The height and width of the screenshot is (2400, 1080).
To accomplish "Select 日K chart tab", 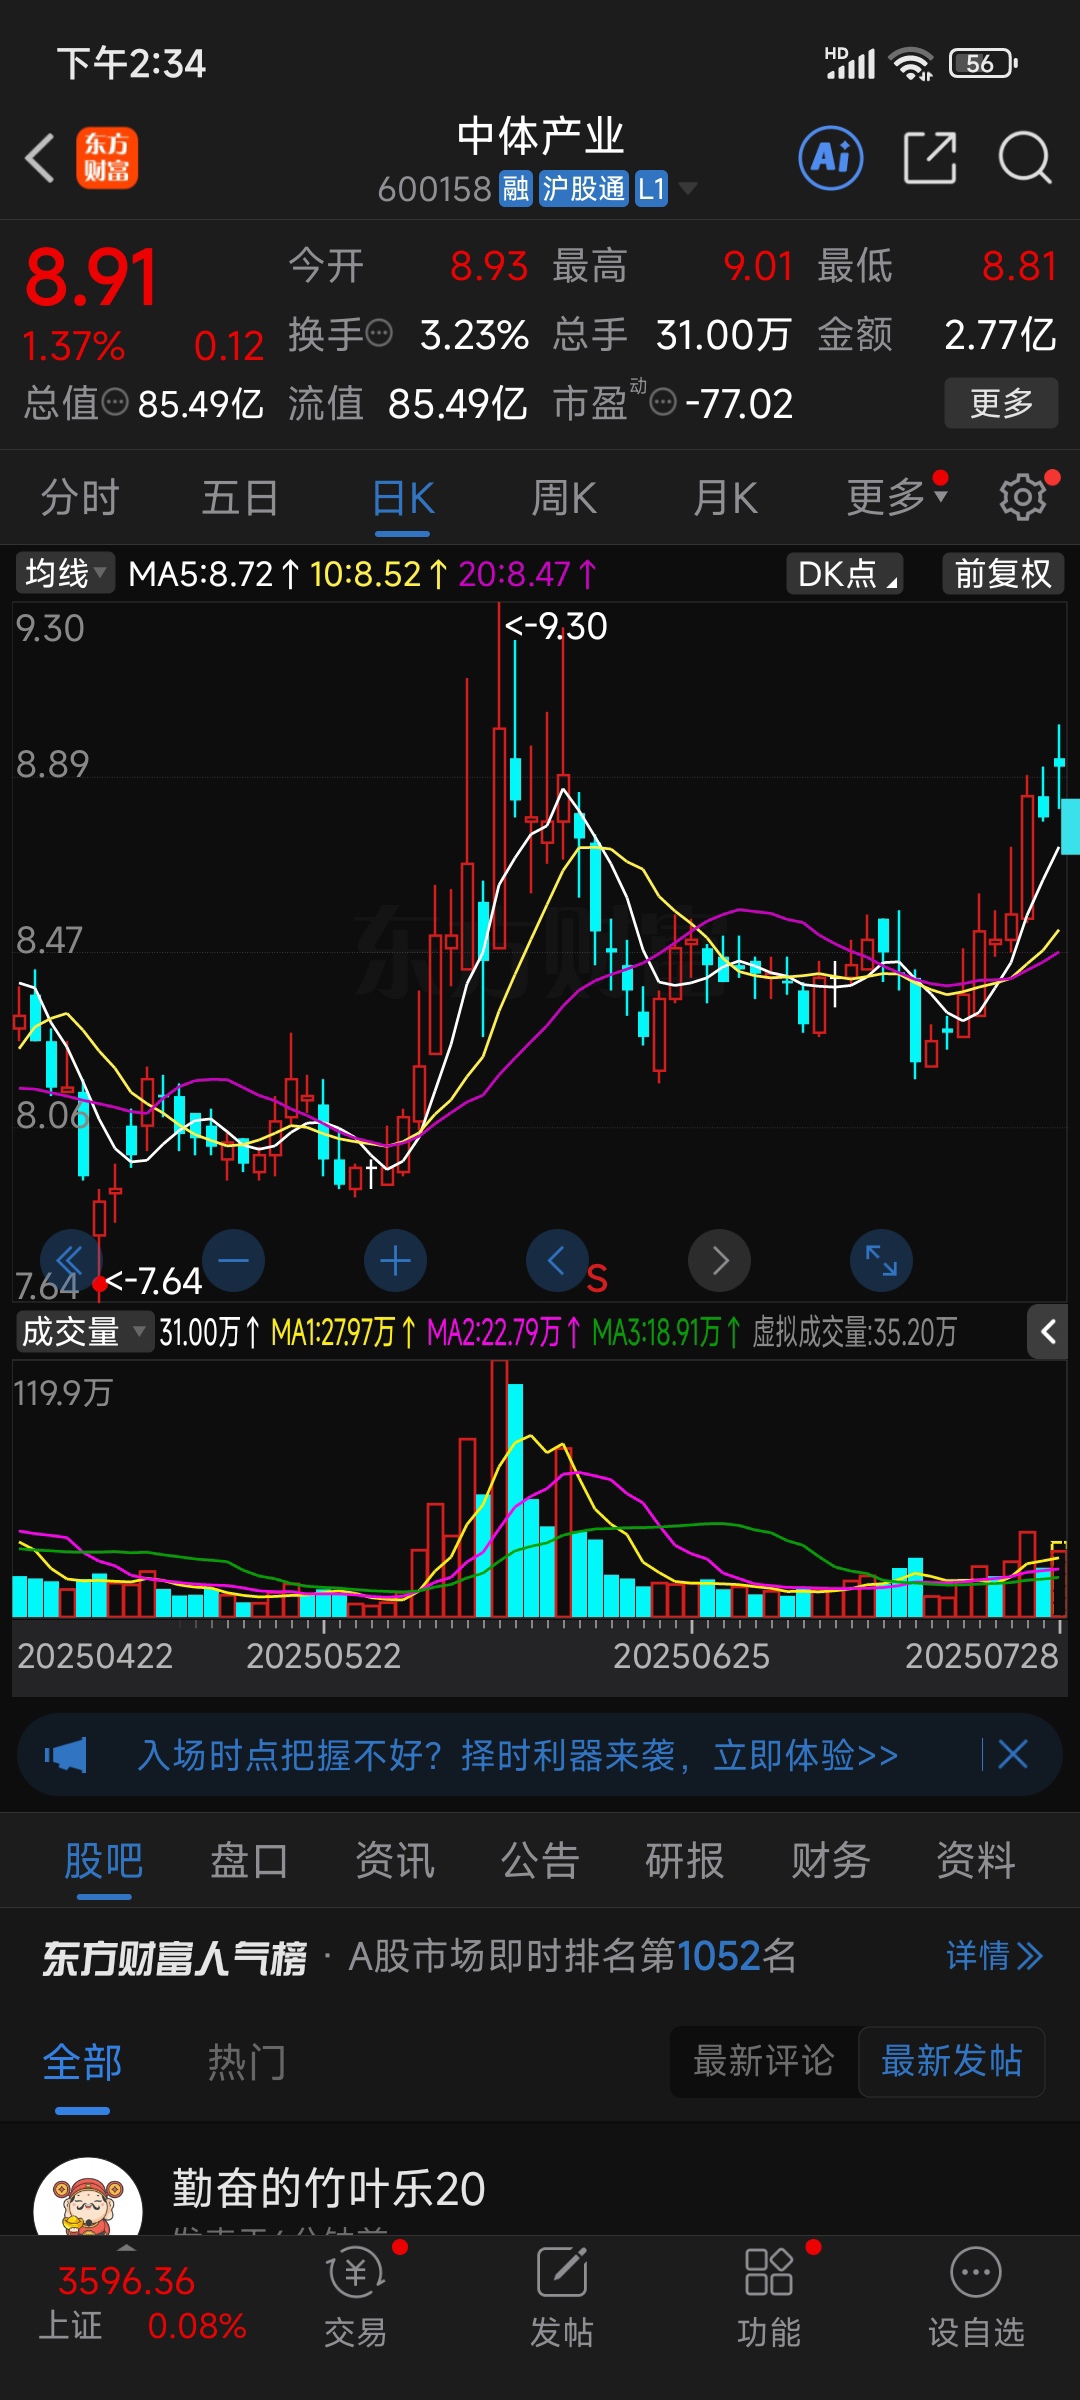I will pos(403,497).
